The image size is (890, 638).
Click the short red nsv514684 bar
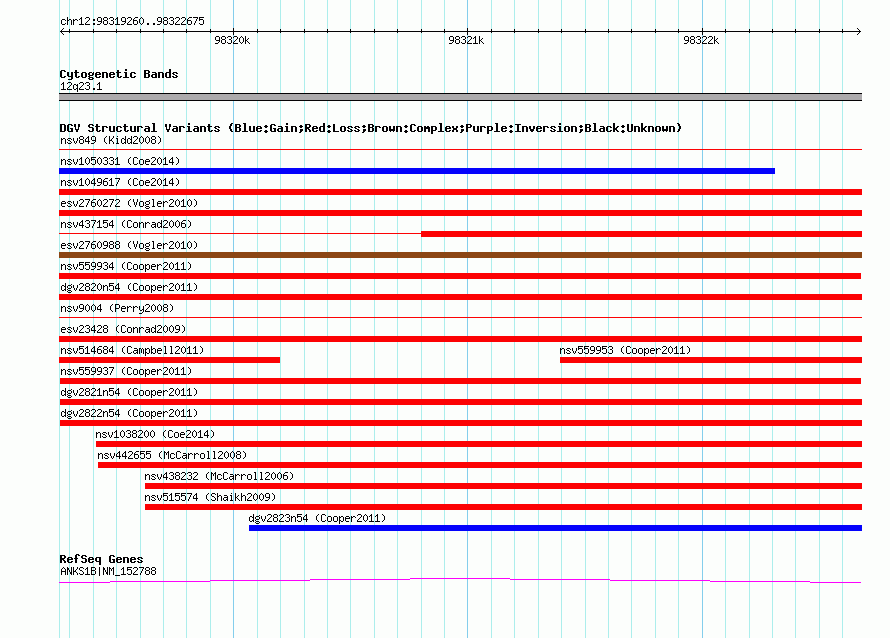point(169,360)
